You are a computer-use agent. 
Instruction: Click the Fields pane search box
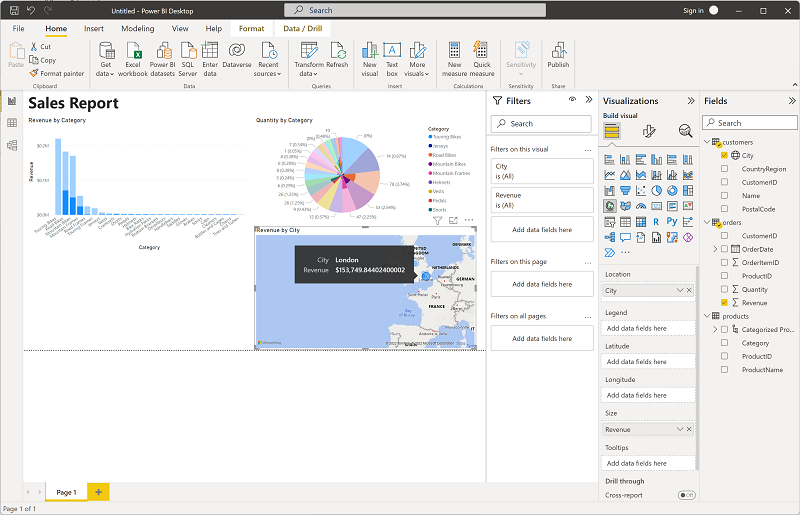point(749,122)
